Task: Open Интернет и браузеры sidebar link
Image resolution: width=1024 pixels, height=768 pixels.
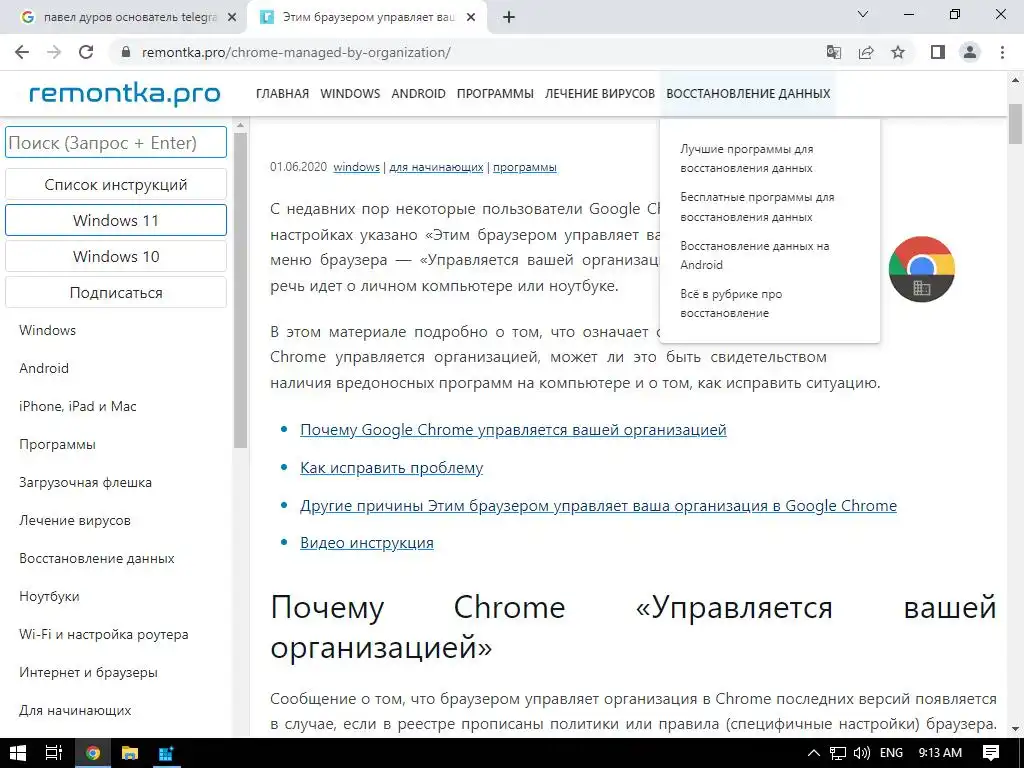Action: point(88,672)
